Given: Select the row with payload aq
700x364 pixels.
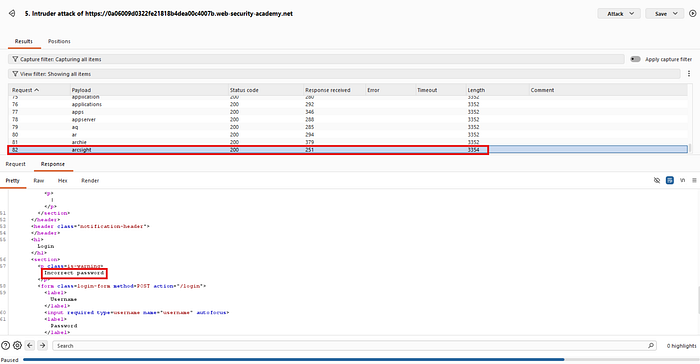Looking at the screenshot, I should coord(348,127).
